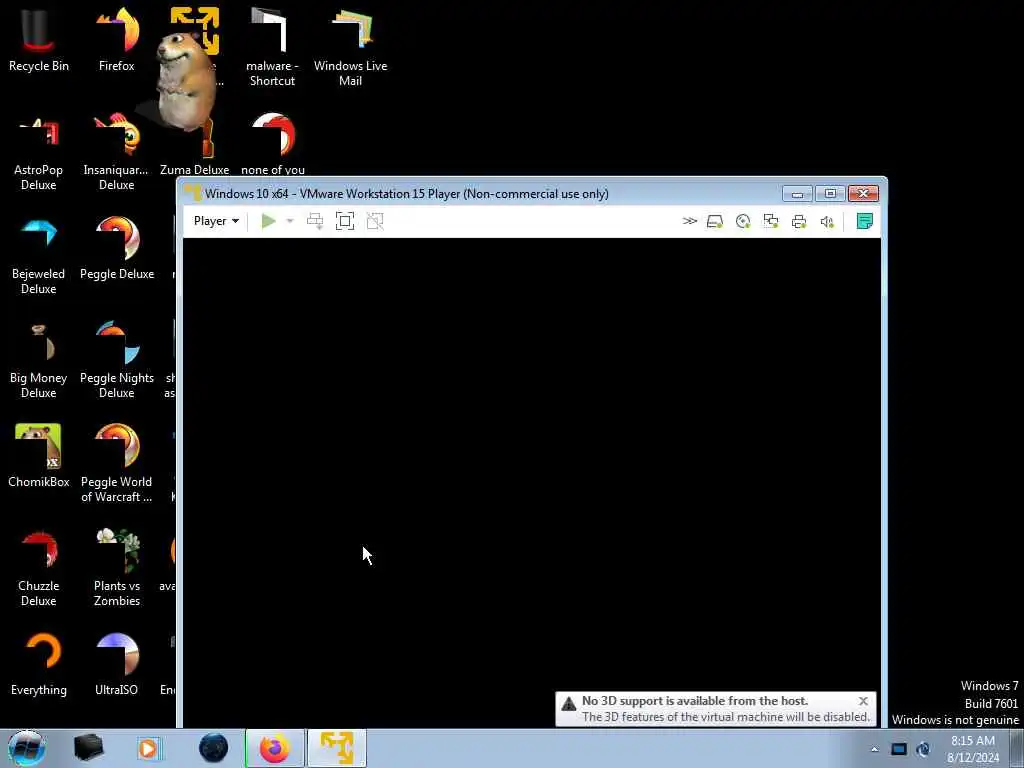Select Chuzzle Deluxe desktop icon

[39, 568]
